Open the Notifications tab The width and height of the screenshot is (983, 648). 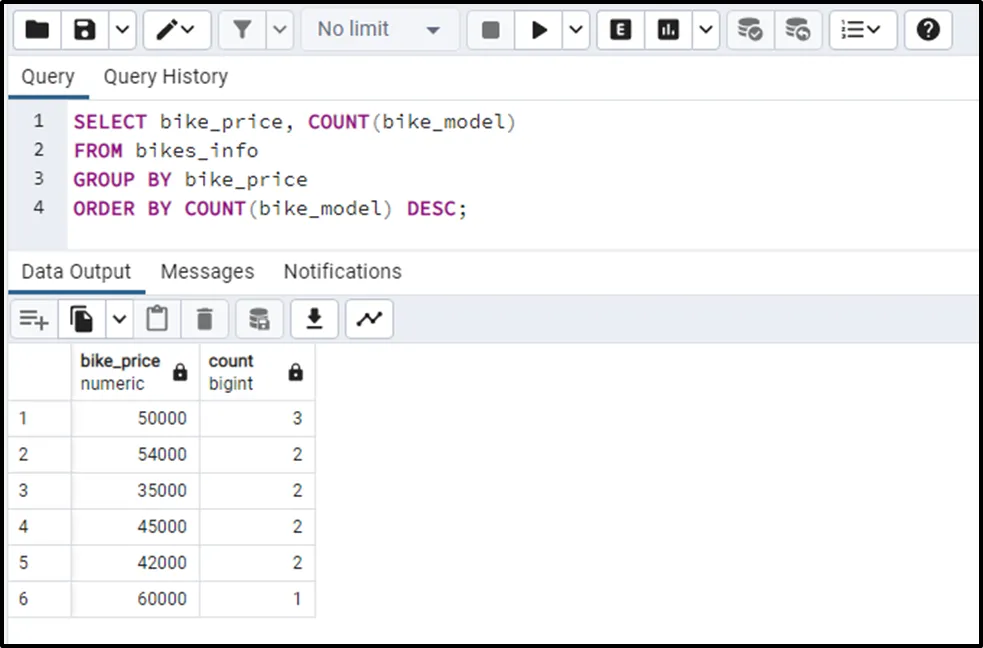click(342, 272)
